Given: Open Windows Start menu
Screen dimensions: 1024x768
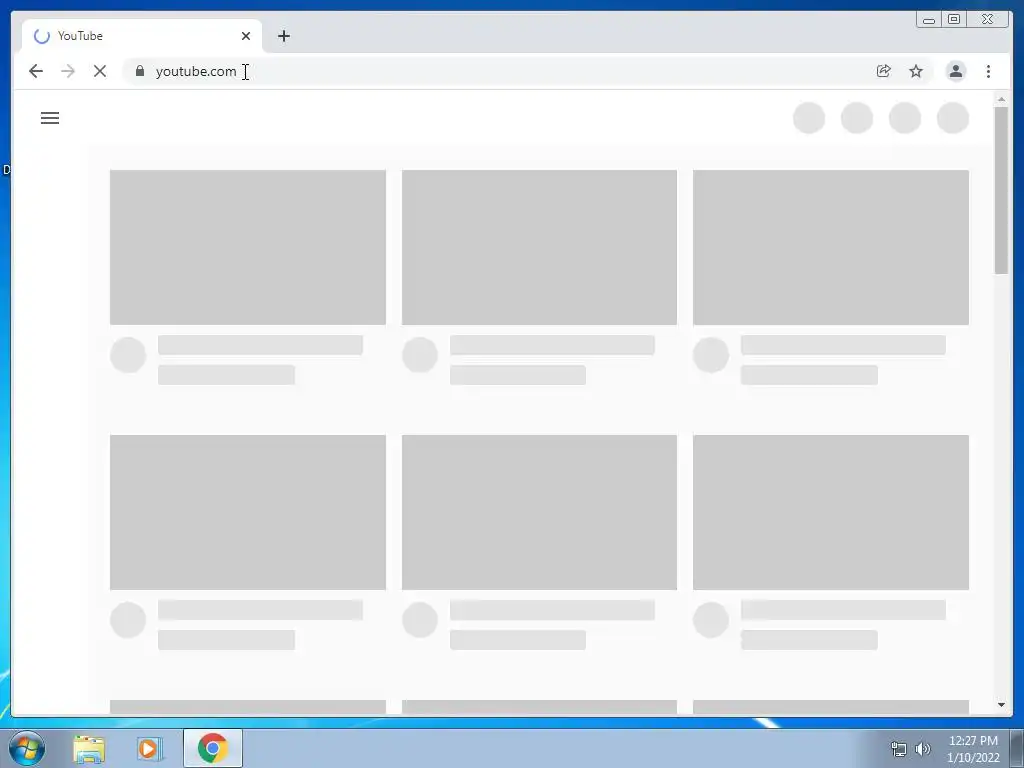Looking at the screenshot, I should click(27, 748).
